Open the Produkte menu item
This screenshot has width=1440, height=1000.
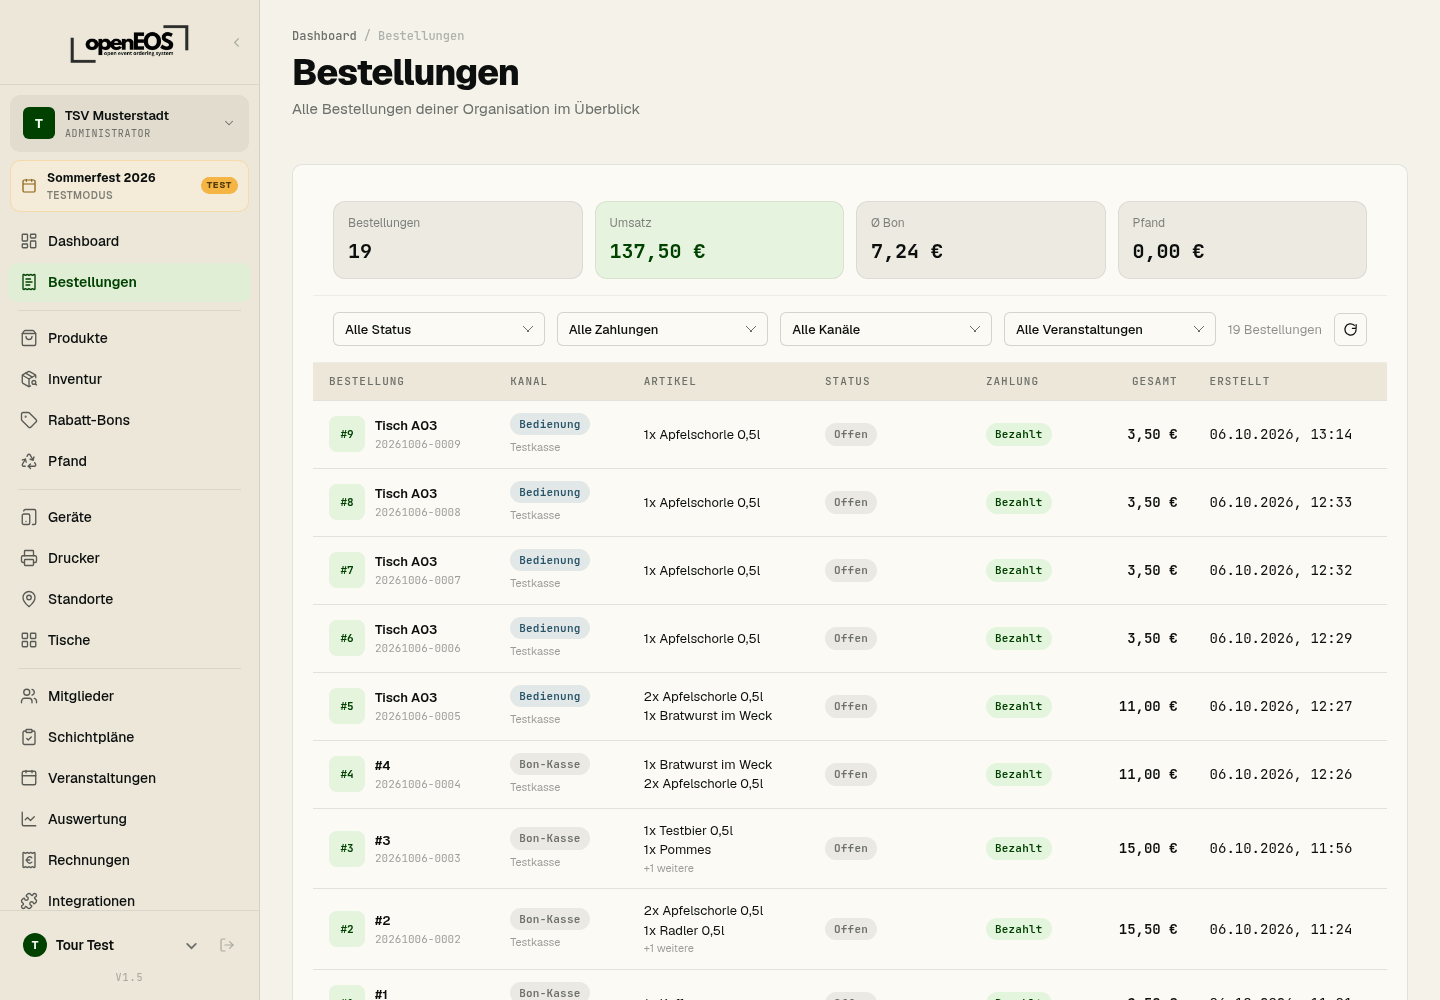click(x=129, y=338)
